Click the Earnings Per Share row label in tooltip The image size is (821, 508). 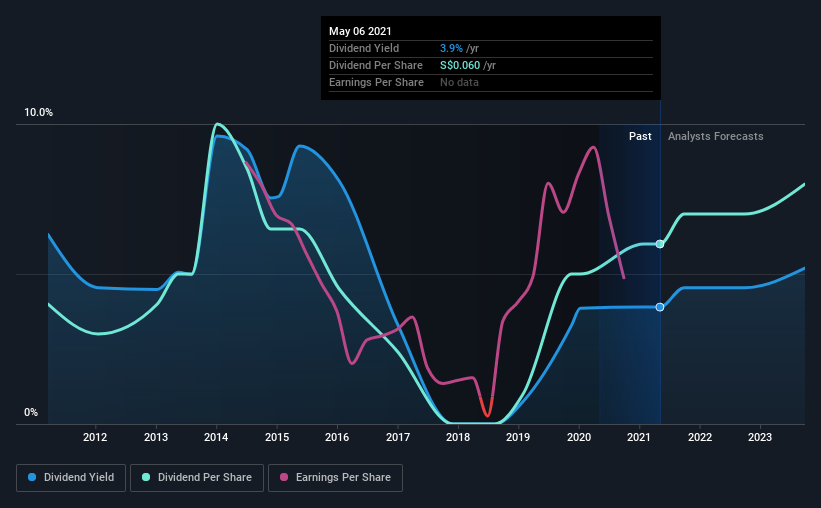pos(376,82)
